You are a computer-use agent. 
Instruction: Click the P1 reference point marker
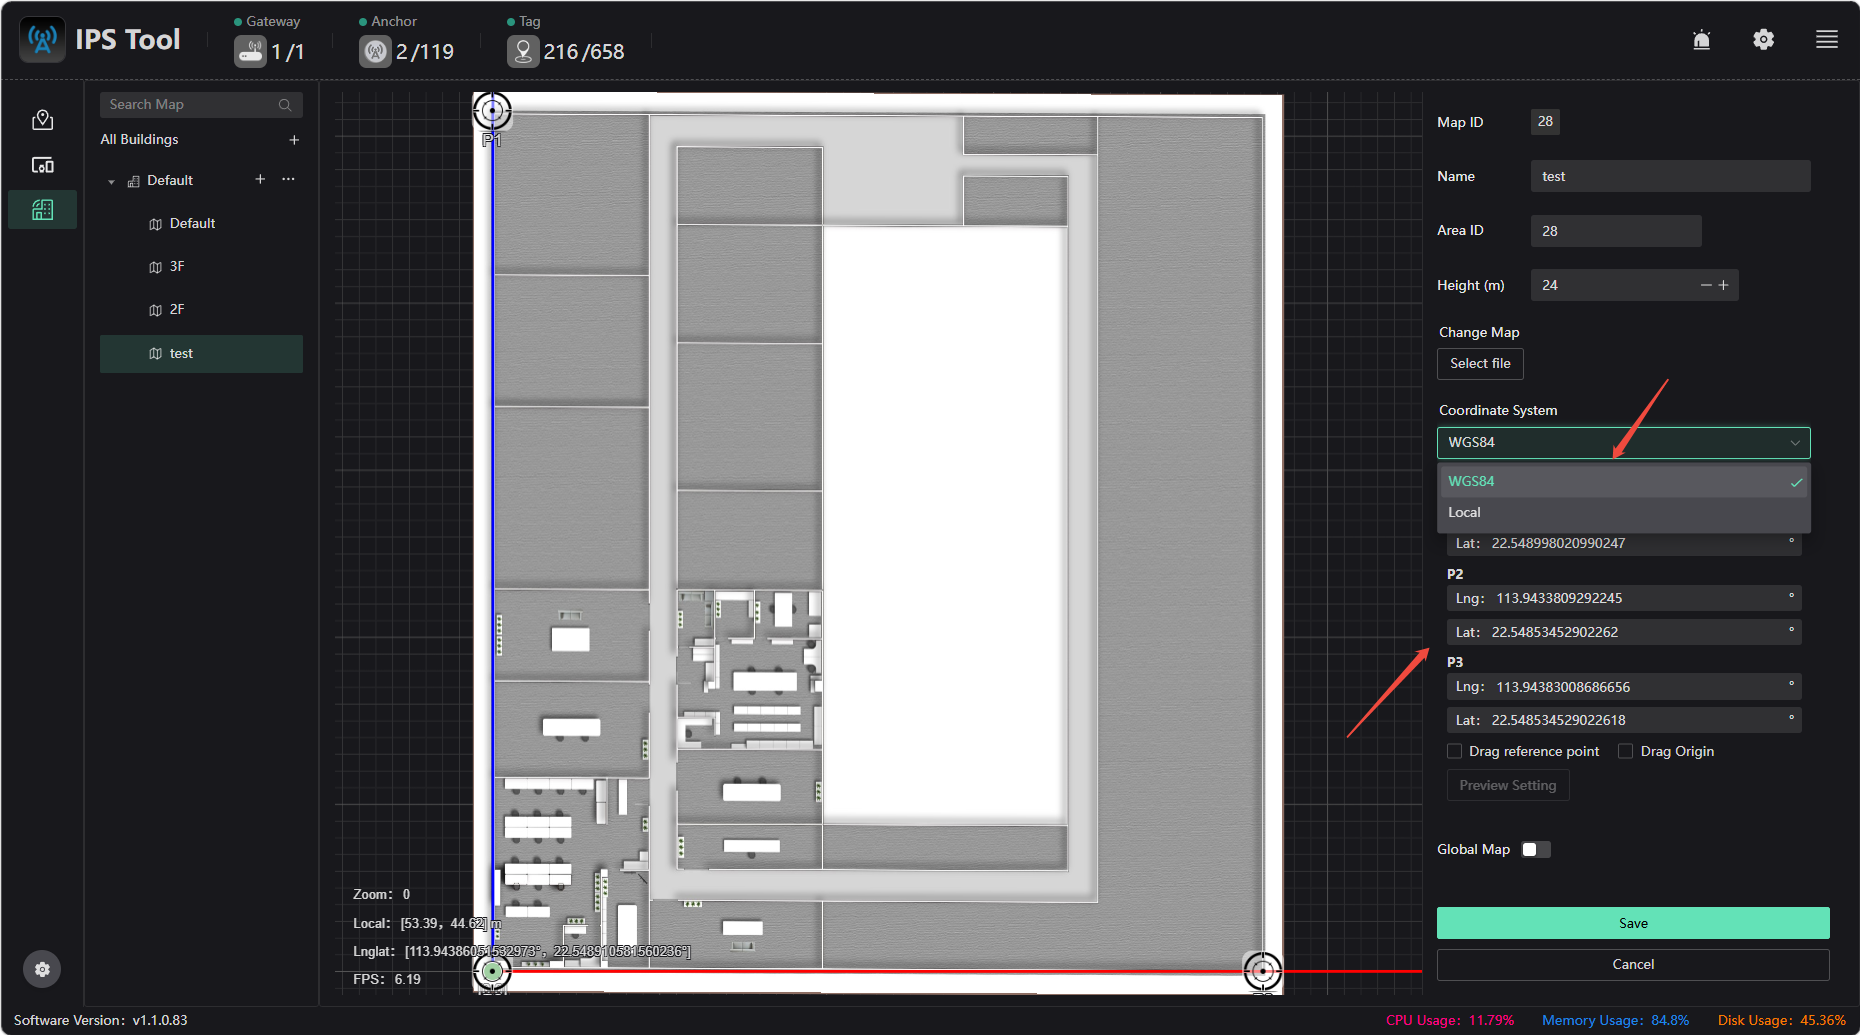tap(492, 111)
